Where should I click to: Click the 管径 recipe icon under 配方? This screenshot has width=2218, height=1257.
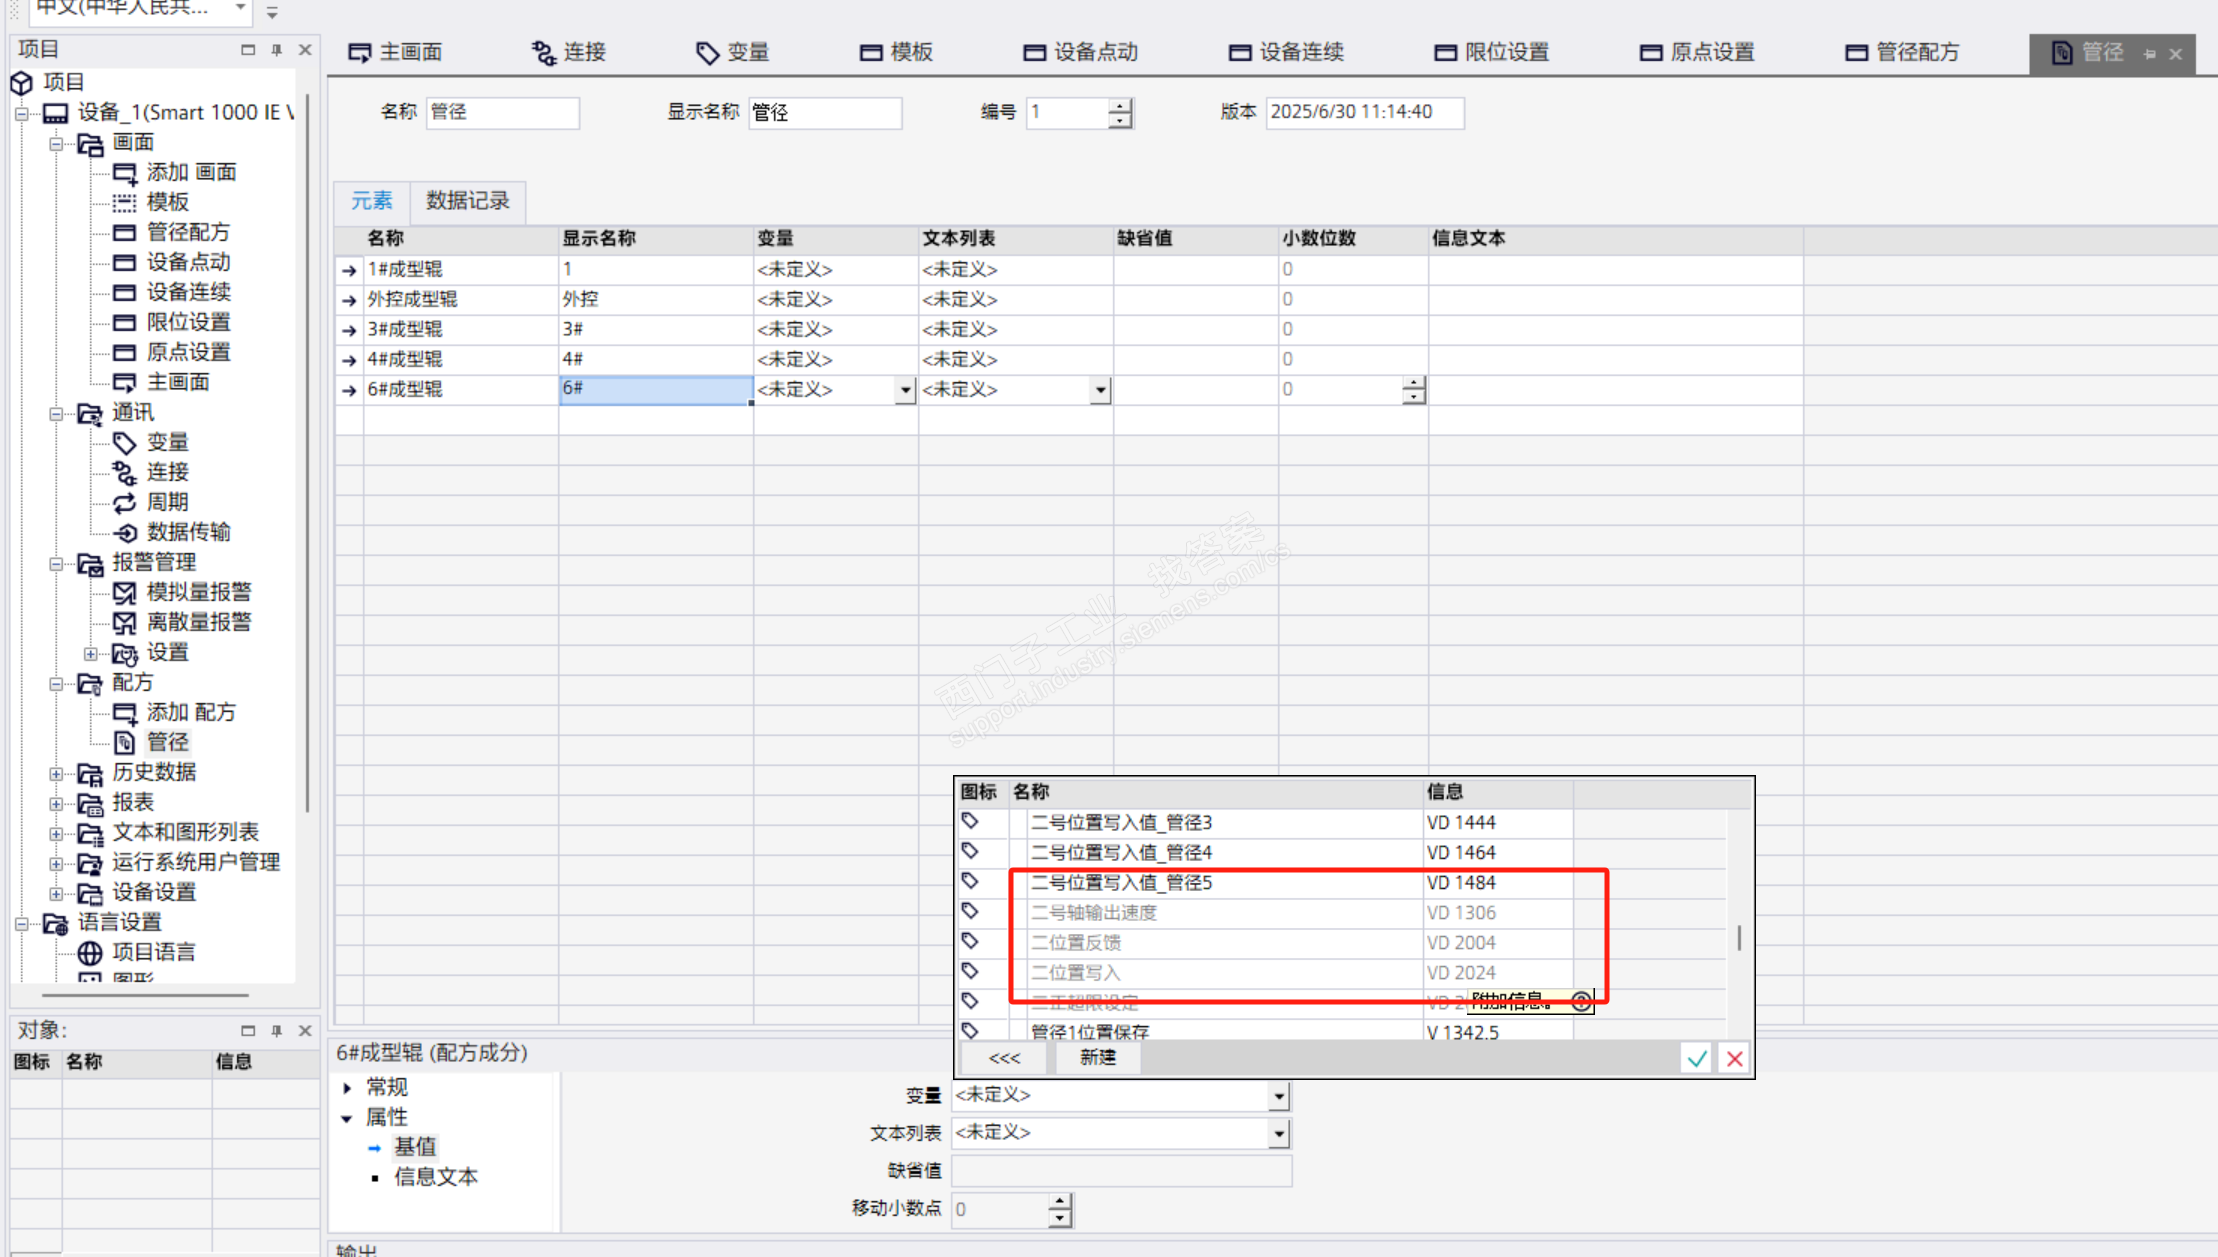pos(125,742)
